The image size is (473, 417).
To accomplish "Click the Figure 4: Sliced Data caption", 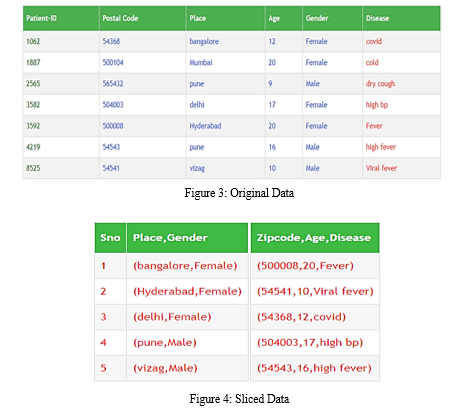I will [239, 399].
